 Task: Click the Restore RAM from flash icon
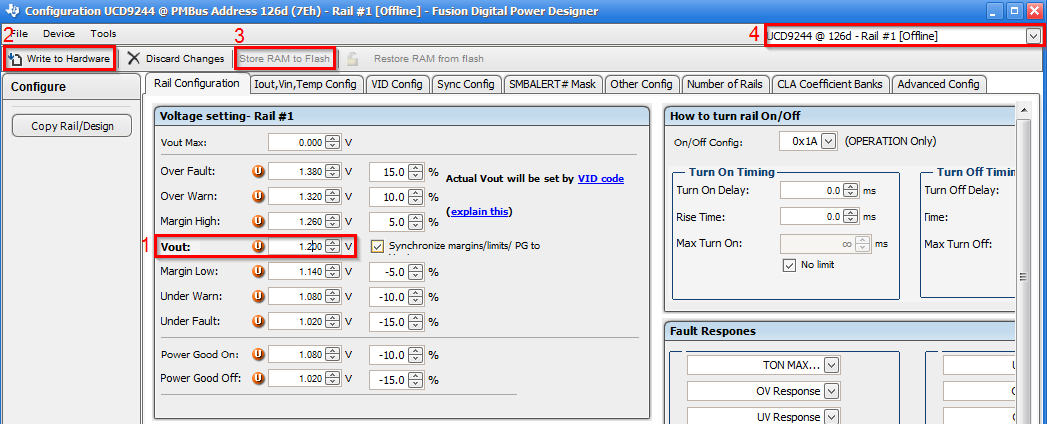pos(352,59)
